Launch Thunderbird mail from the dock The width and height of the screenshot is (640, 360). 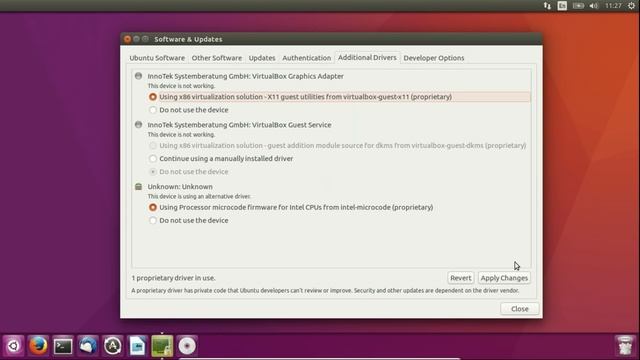(x=88, y=346)
